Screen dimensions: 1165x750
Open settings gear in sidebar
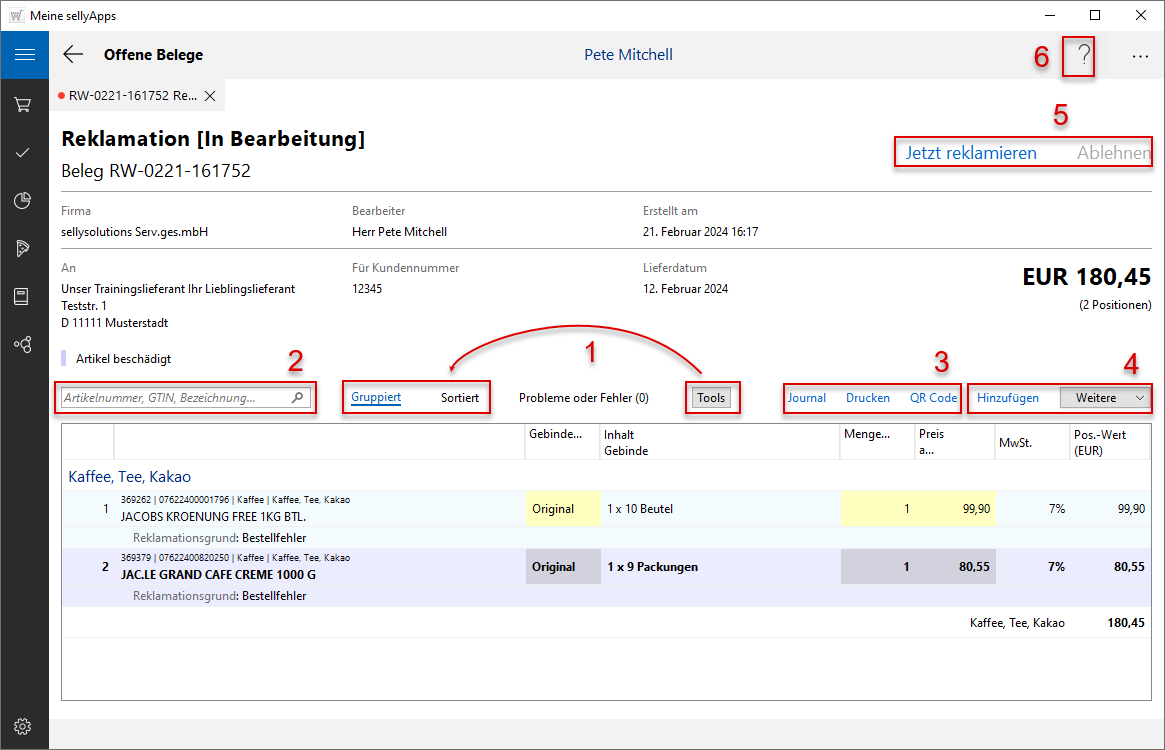[24, 726]
